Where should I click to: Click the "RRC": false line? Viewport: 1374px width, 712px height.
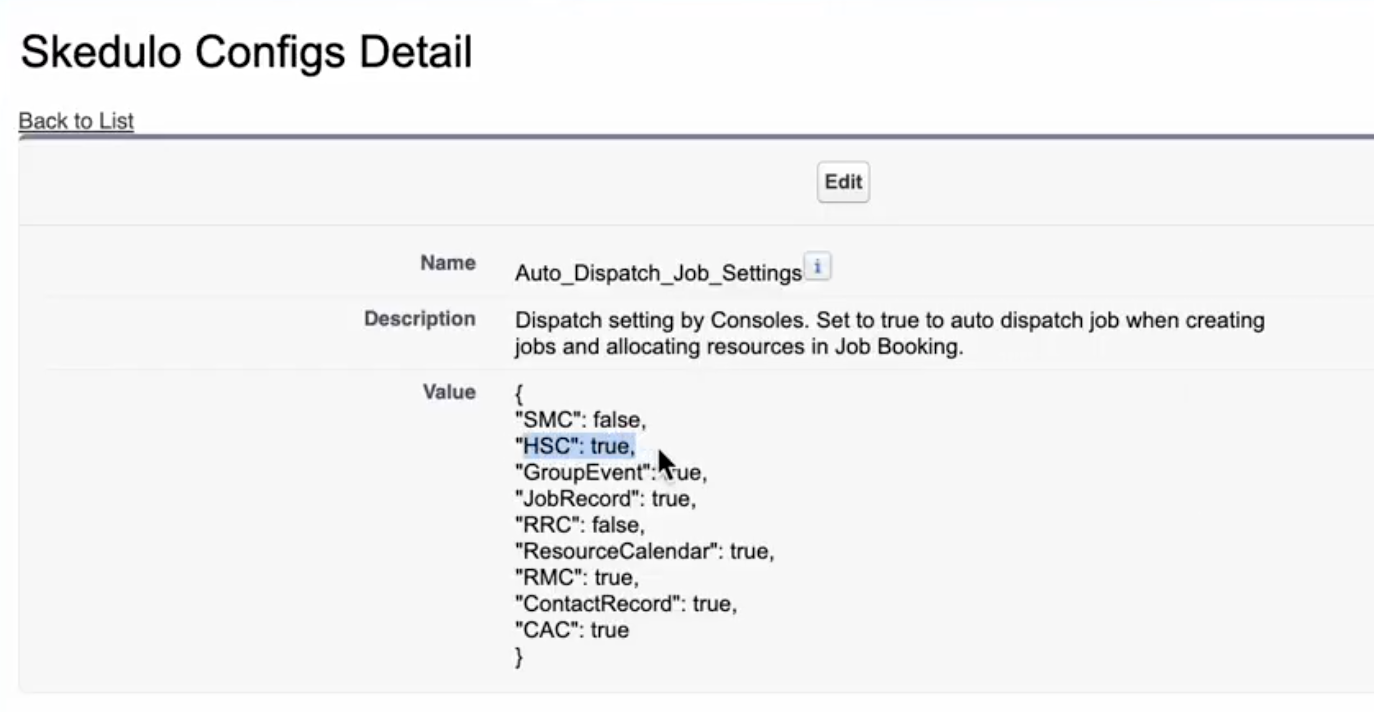pyautogui.click(x=579, y=525)
